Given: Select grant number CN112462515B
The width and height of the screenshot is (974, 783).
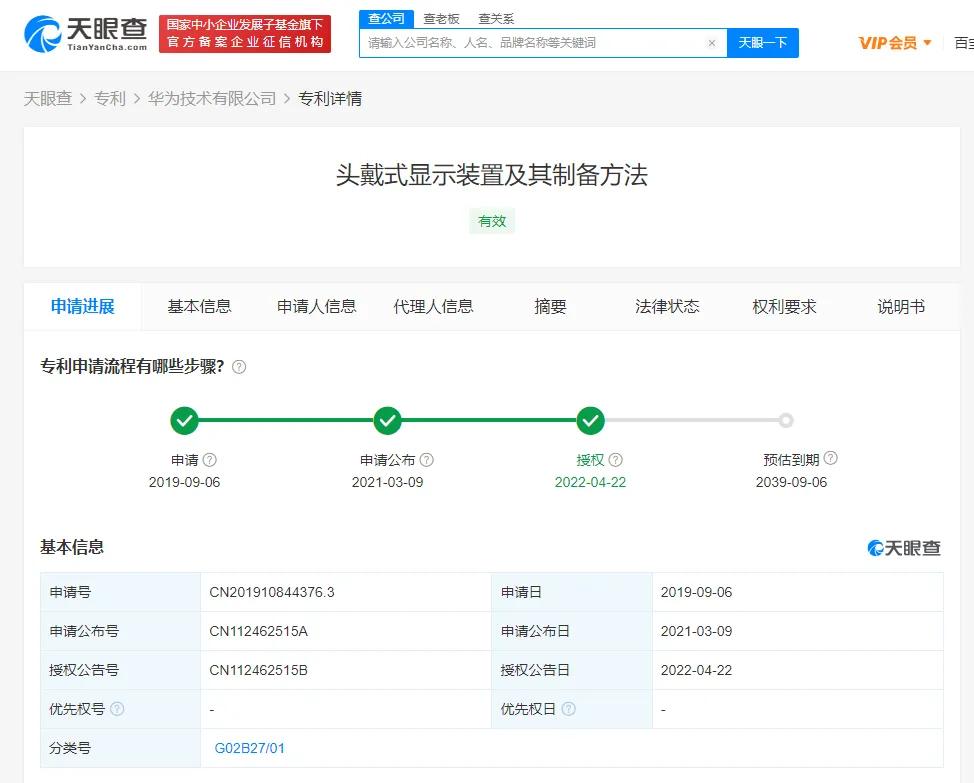Looking at the screenshot, I should [x=258, y=670].
